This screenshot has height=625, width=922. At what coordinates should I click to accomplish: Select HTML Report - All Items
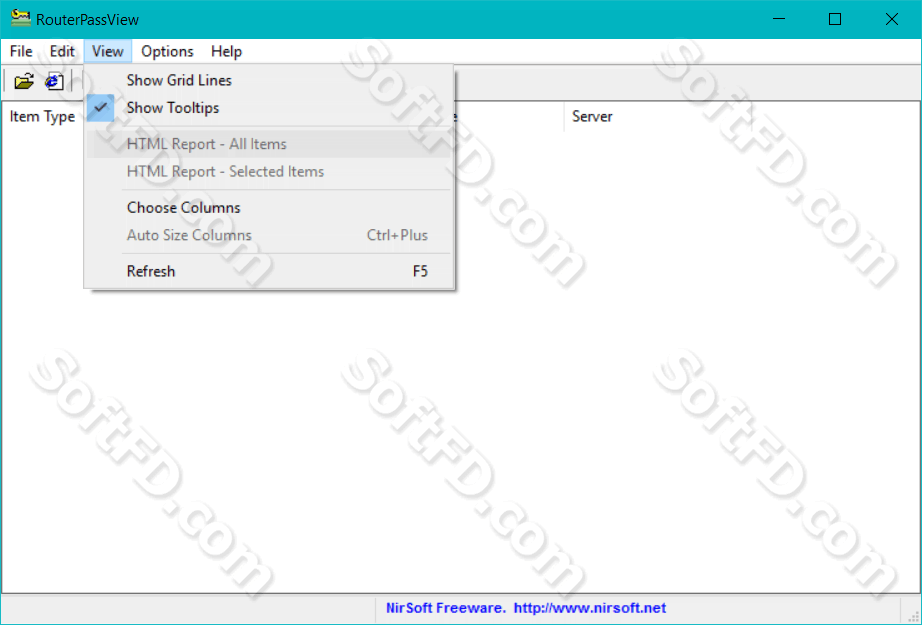270,144
